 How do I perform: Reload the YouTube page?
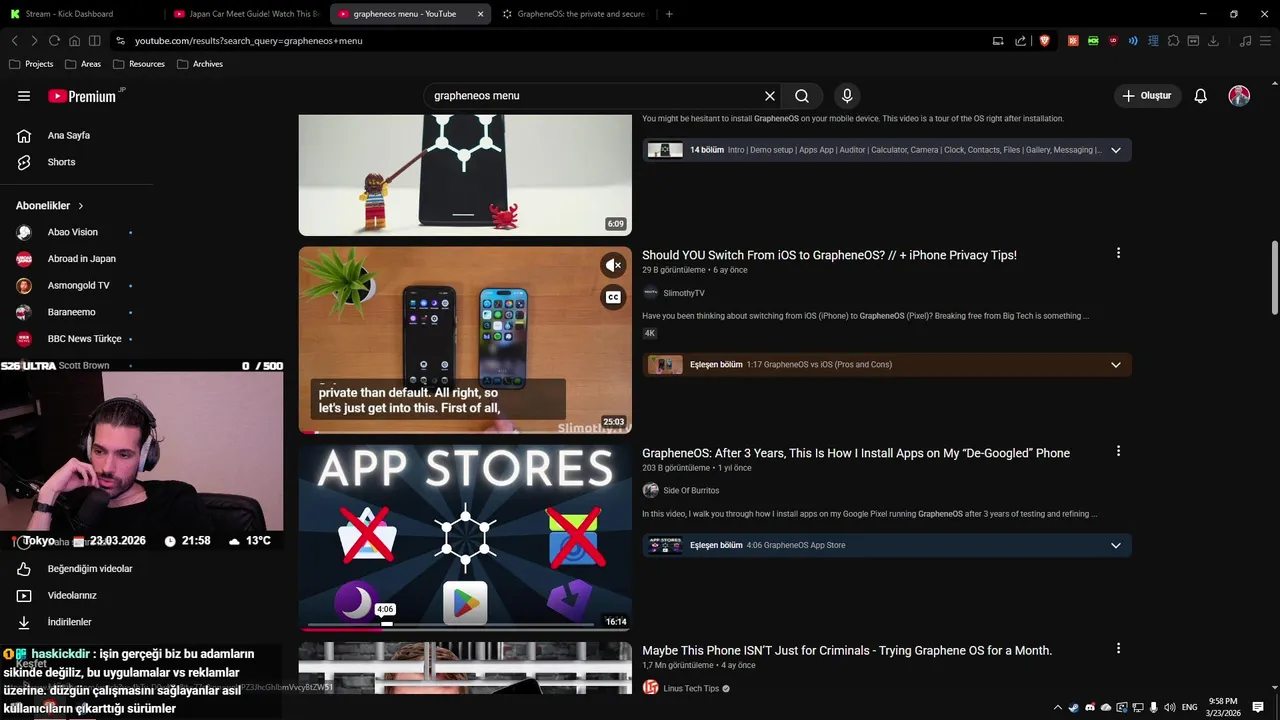coord(54,41)
